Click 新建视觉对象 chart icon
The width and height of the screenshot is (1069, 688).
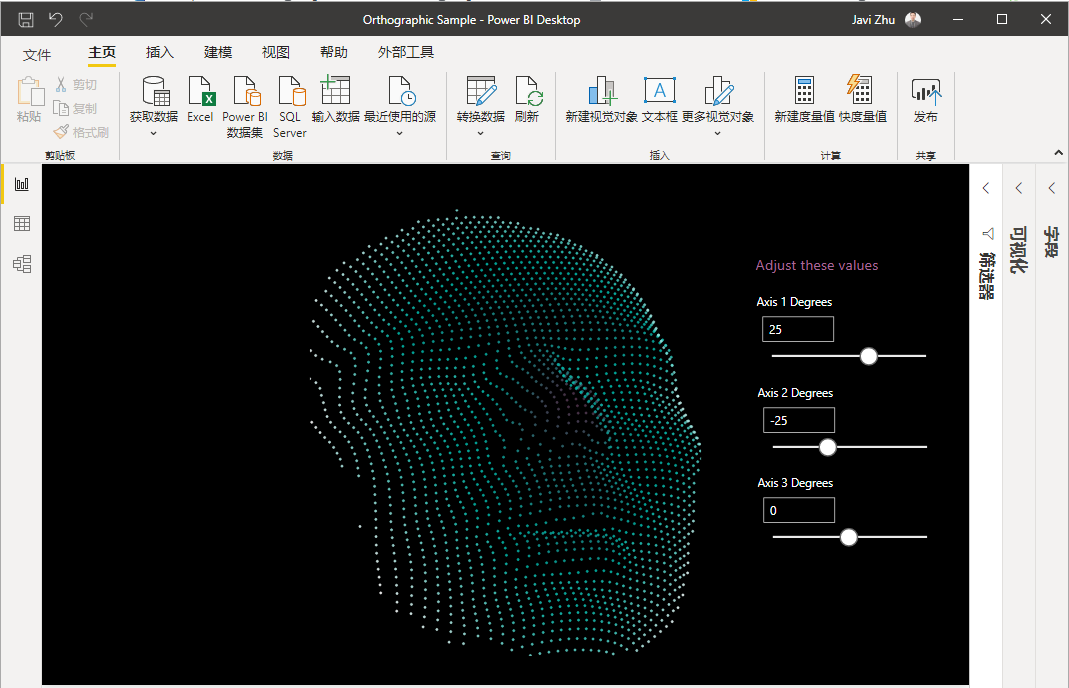(x=601, y=91)
